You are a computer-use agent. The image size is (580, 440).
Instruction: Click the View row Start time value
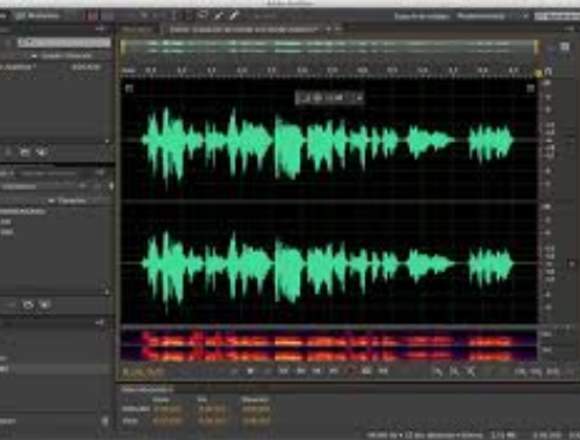pyautogui.click(x=168, y=421)
